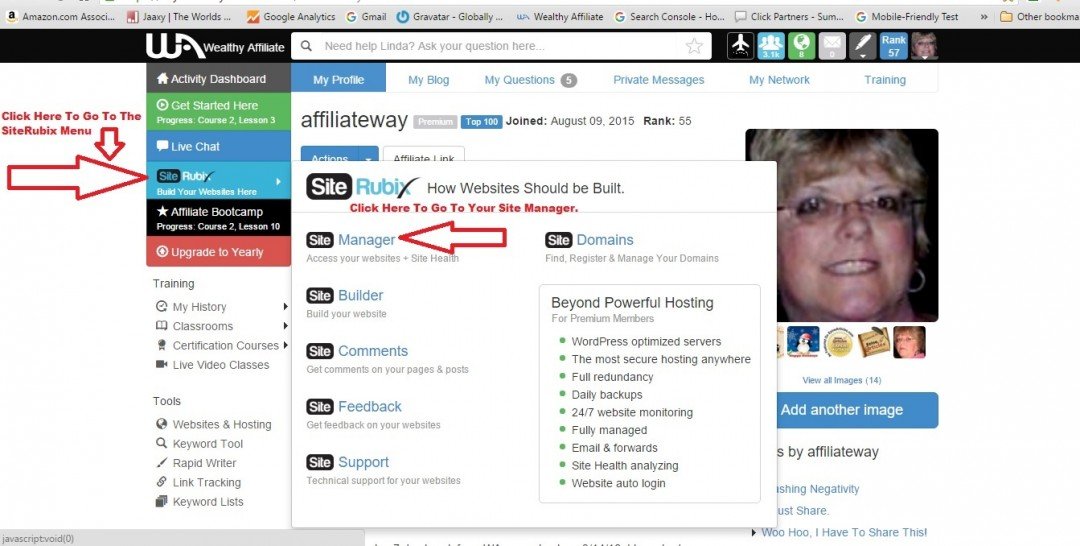
Task: Click the green globe notifications icon
Action: (x=801, y=46)
